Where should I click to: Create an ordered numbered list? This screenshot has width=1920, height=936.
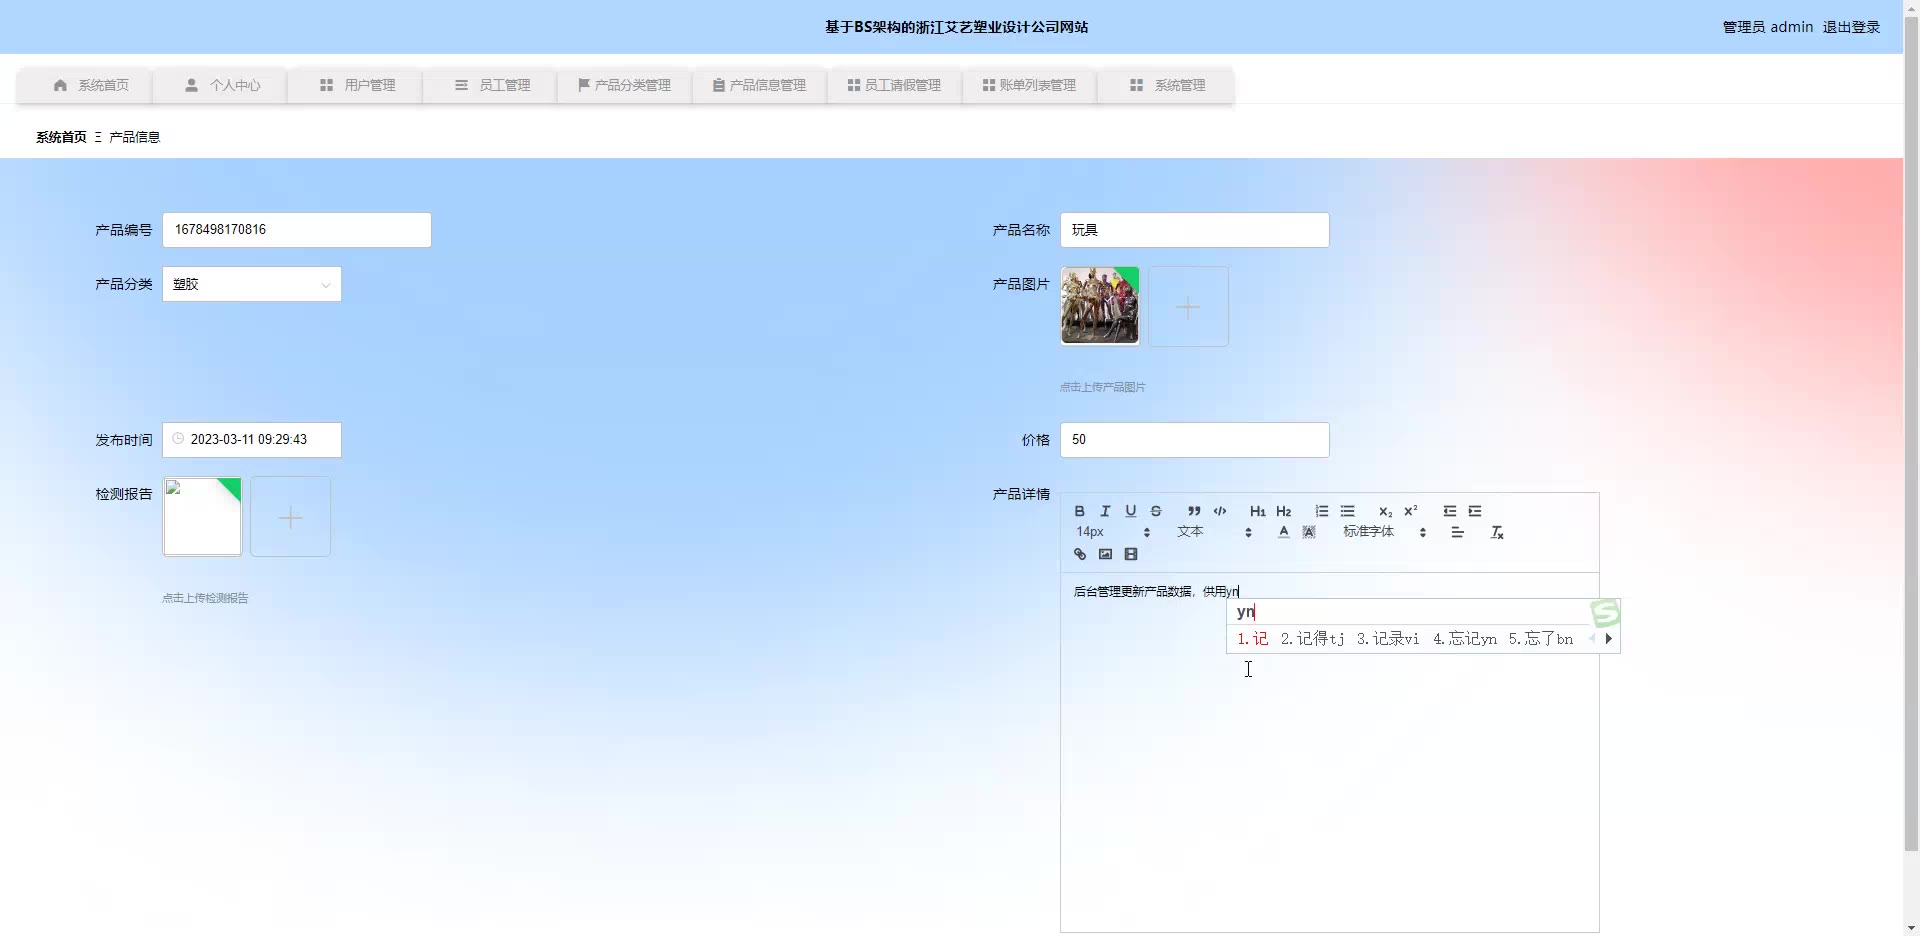[x=1322, y=511]
